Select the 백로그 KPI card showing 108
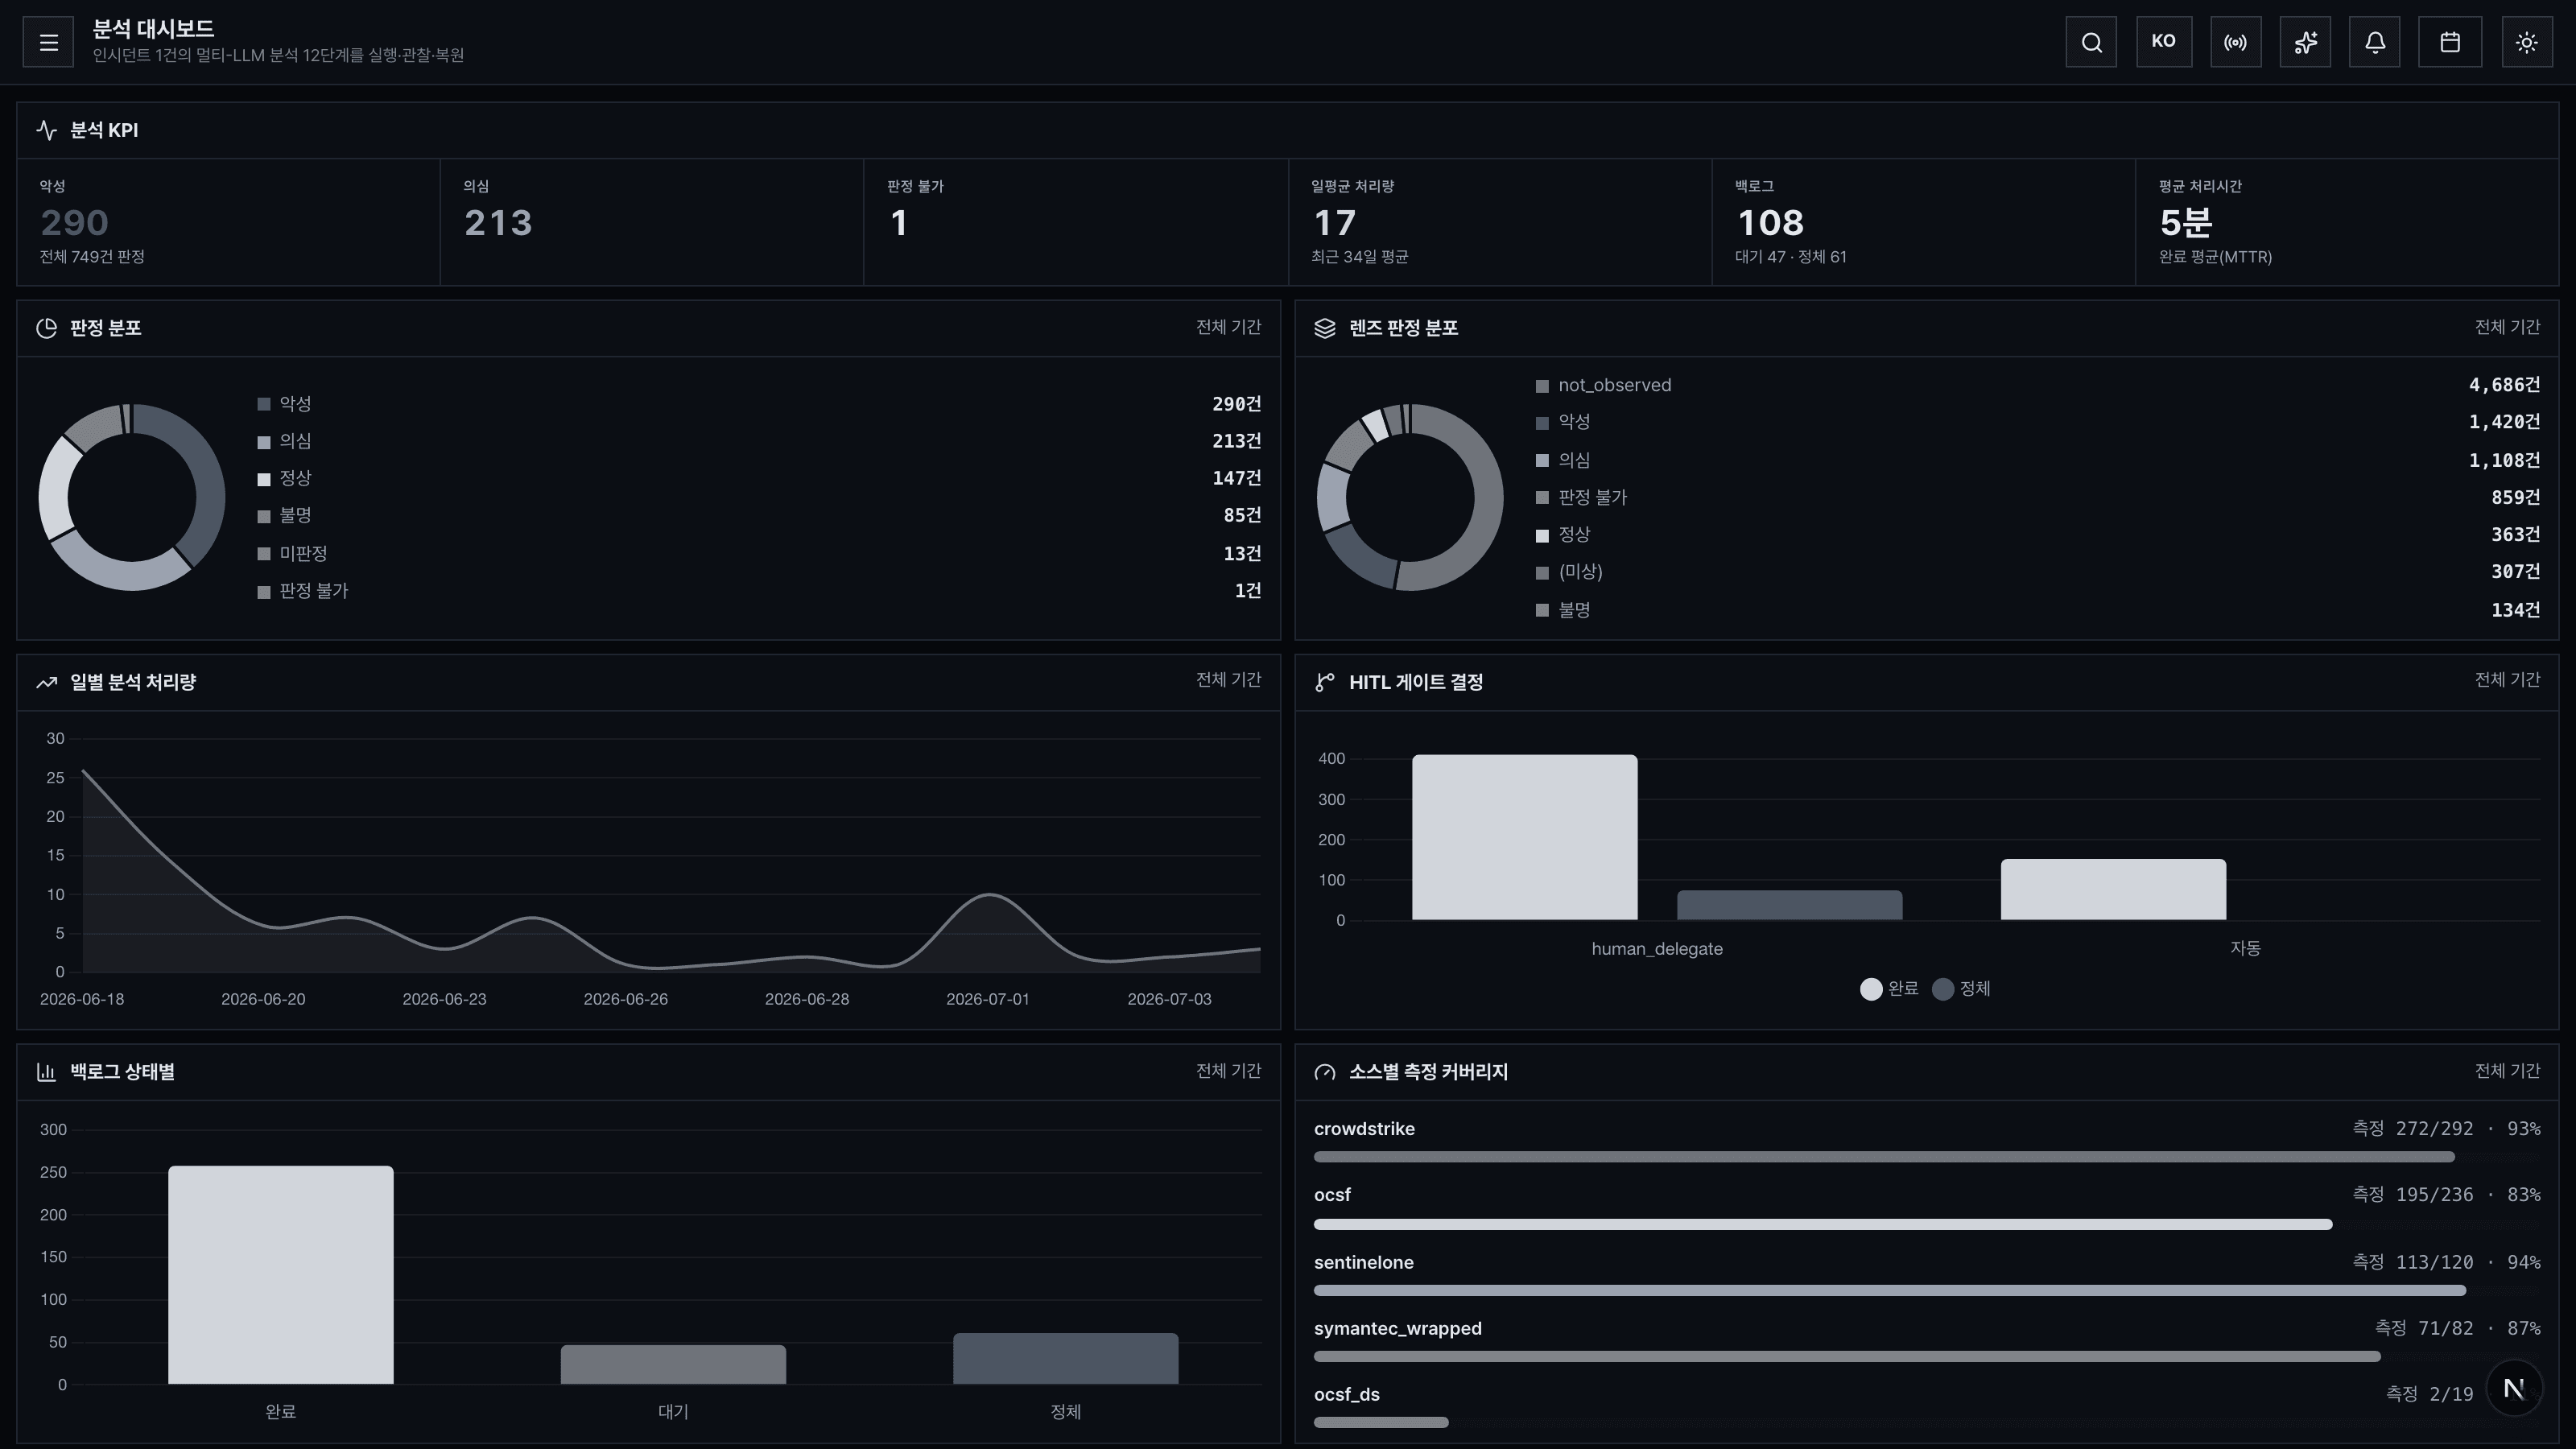This screenshot has width=2576, height=1449. [x=1923, y=222]
